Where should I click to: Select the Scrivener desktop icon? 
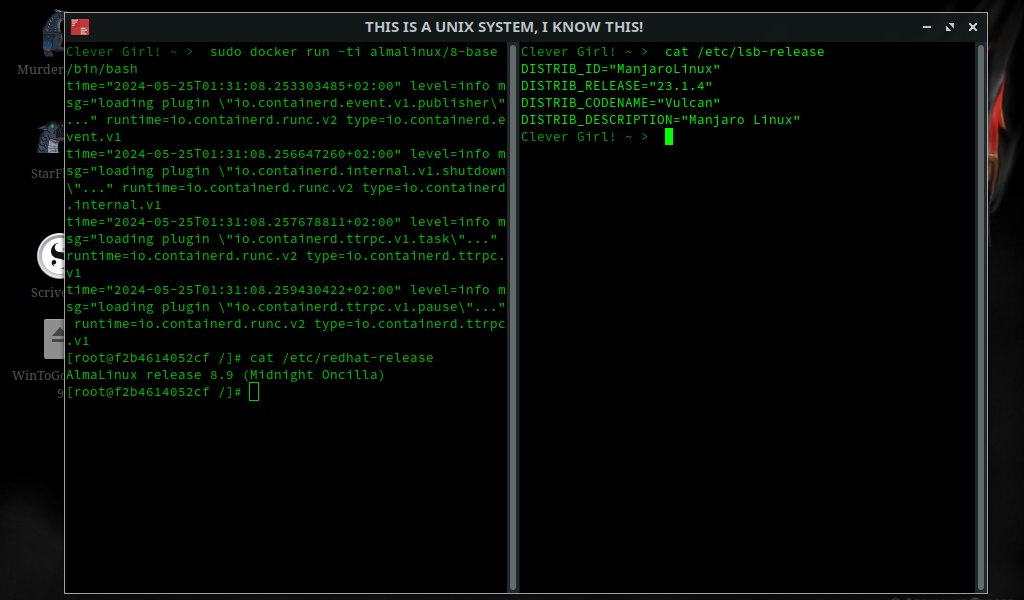[51, 256]
